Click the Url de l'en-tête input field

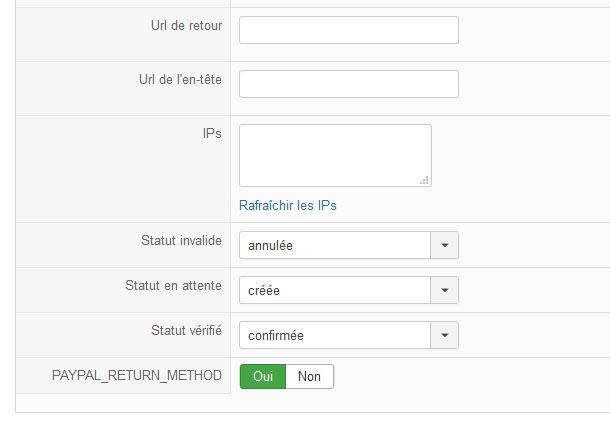349,84
